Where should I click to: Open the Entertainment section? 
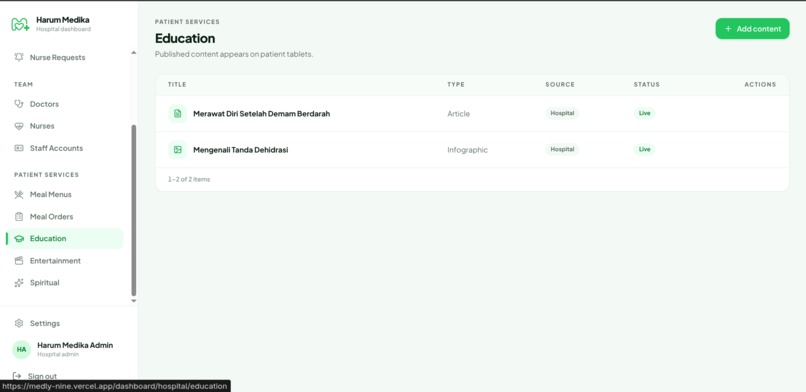(x=66, y=260)
